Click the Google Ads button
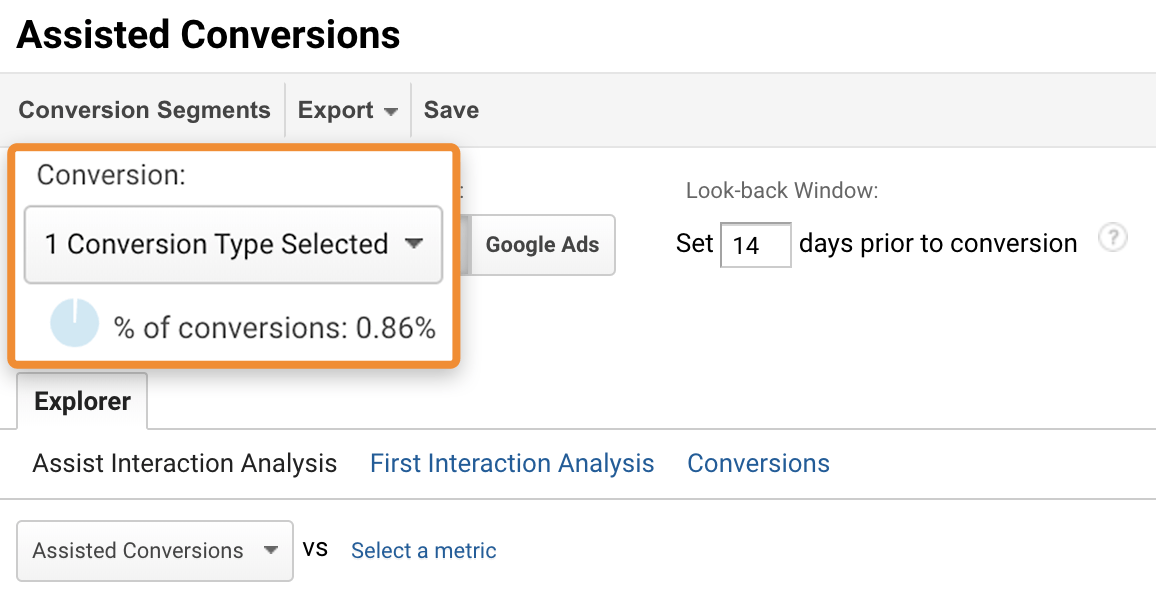Image resolution: width=1156 pixels, height=610 pixels. pos(542,244)
